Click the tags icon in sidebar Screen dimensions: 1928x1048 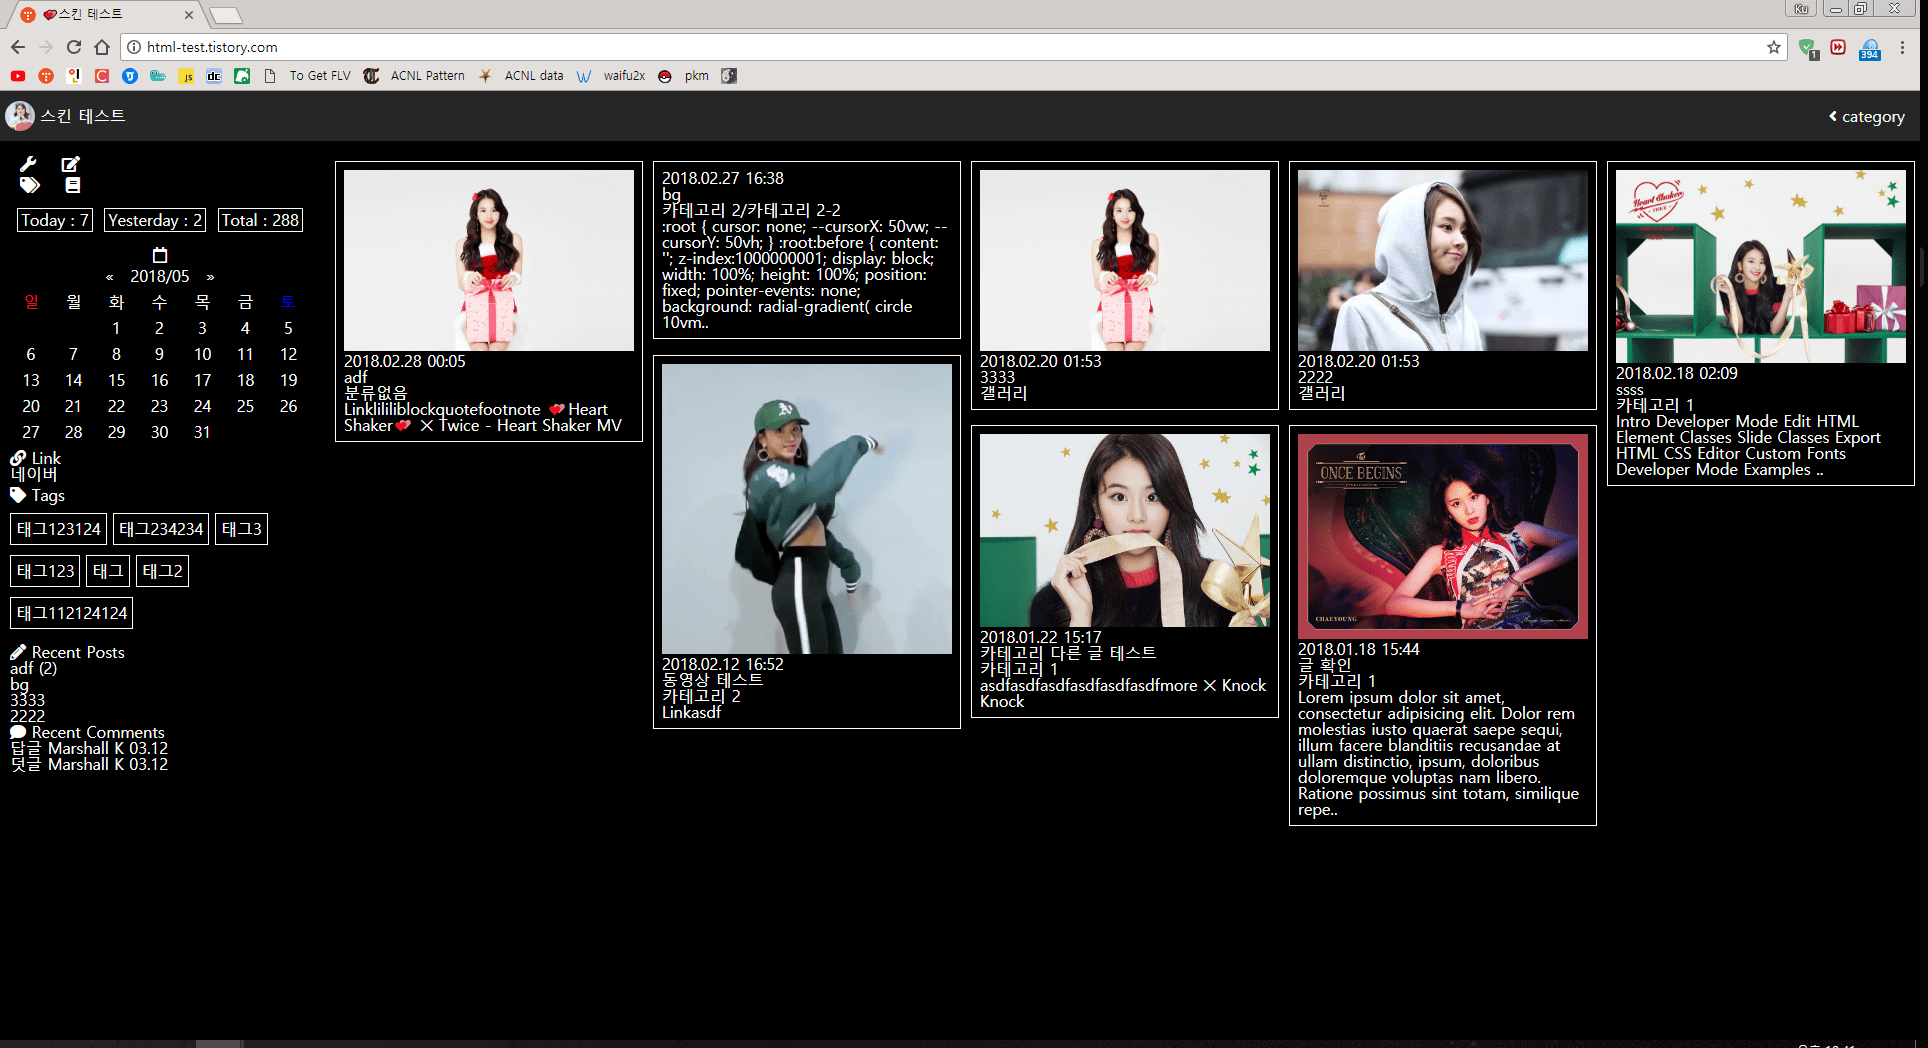[29, 185]
